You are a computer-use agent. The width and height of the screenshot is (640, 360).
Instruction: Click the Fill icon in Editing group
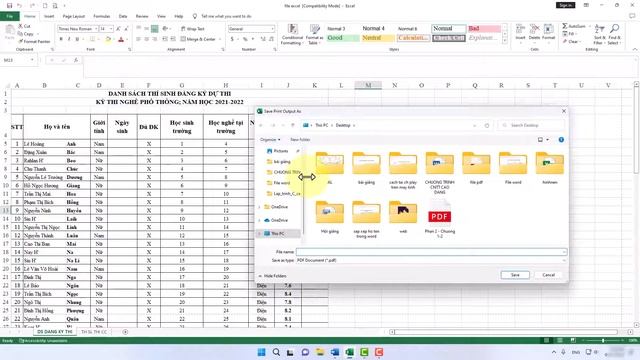point(565,34)
